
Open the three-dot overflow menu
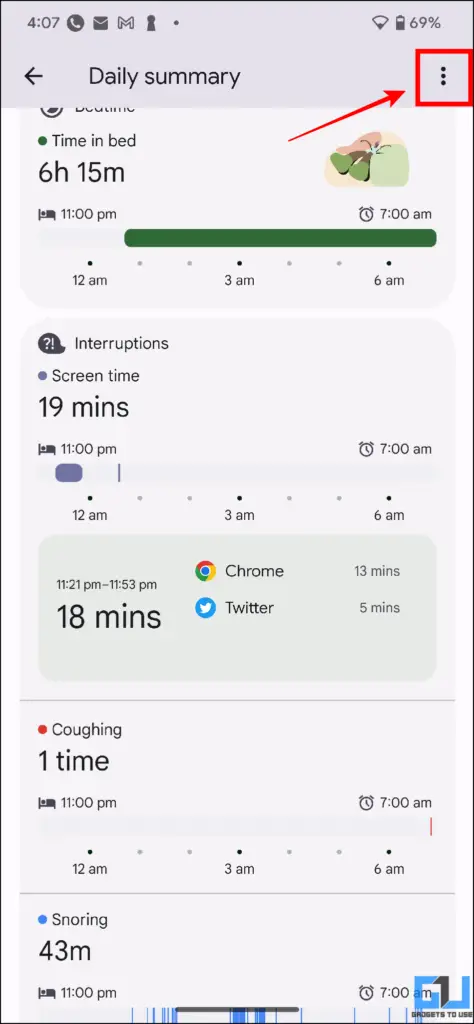[x=443, y=76]
